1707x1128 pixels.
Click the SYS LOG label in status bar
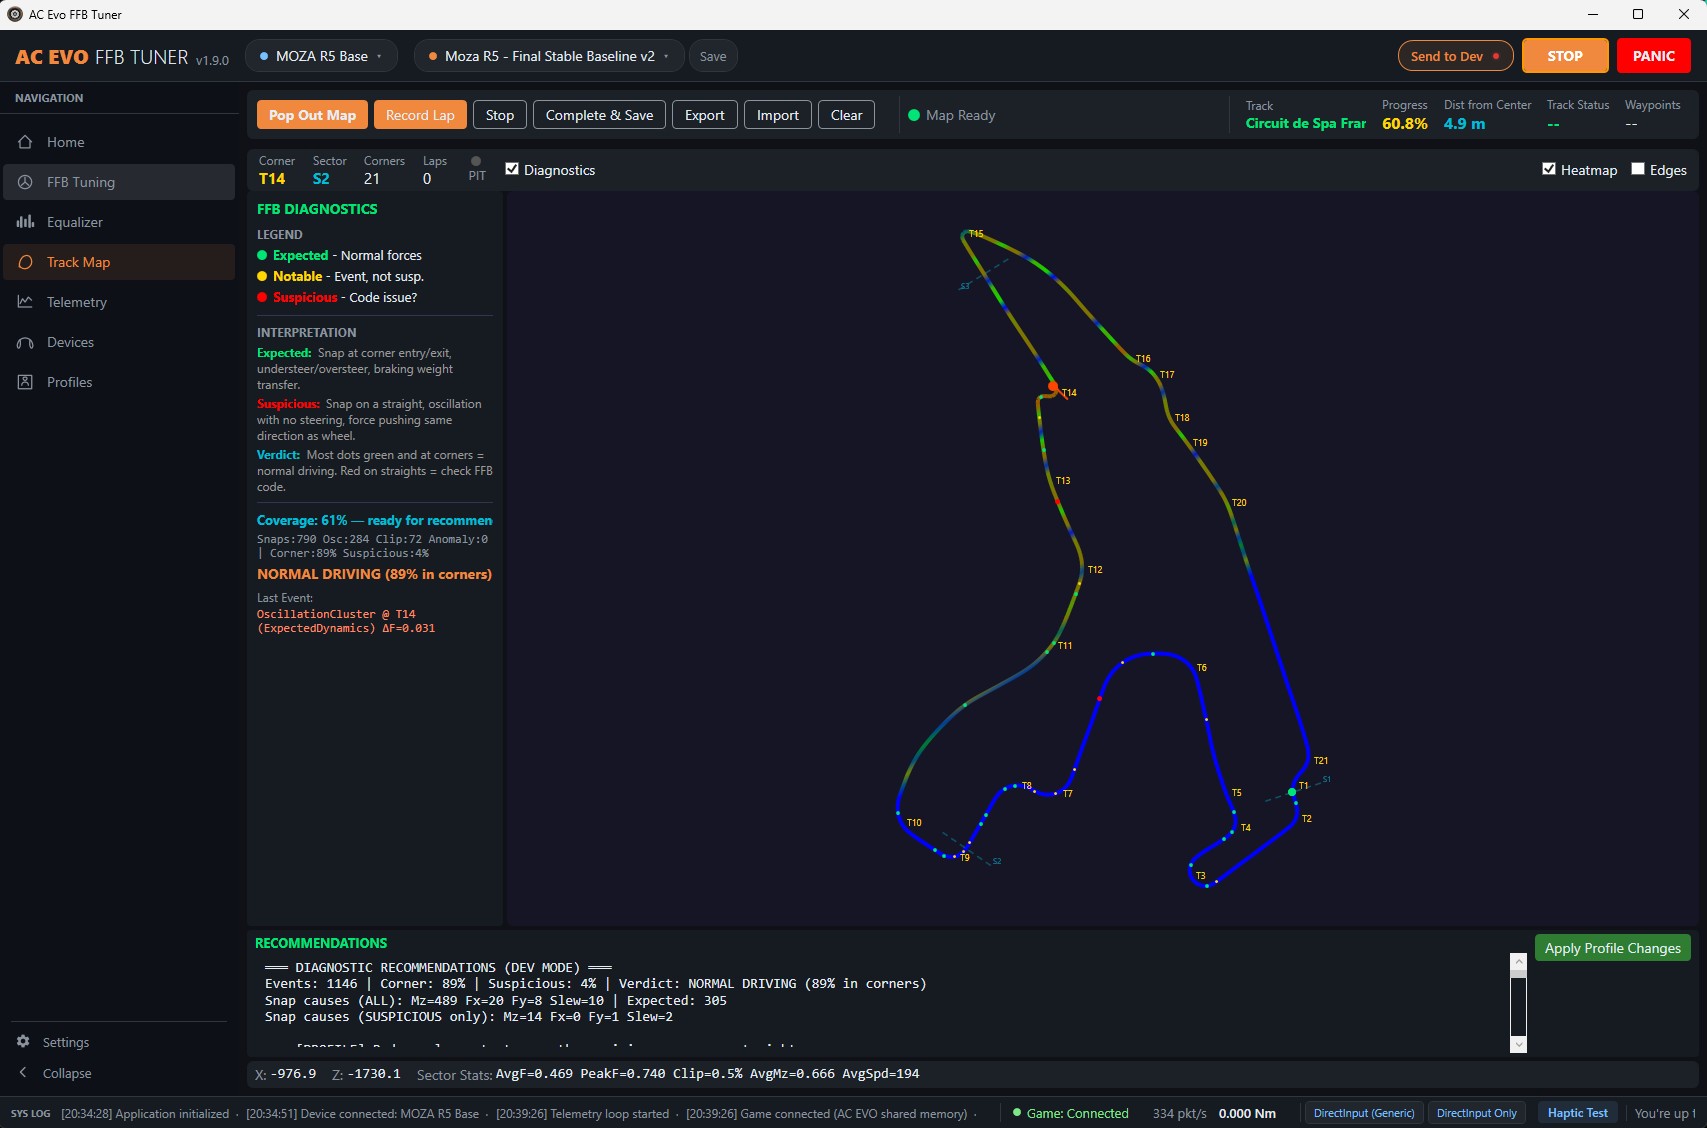(x=30, y=1113)
